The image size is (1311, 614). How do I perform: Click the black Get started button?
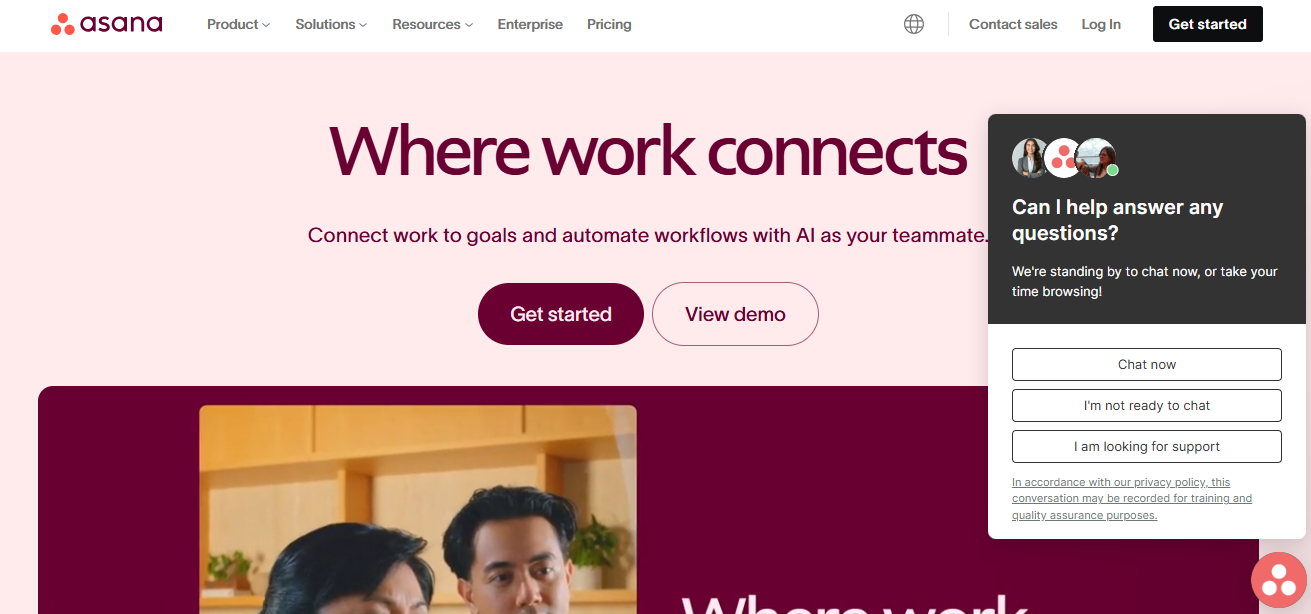tap(1207, 23)
